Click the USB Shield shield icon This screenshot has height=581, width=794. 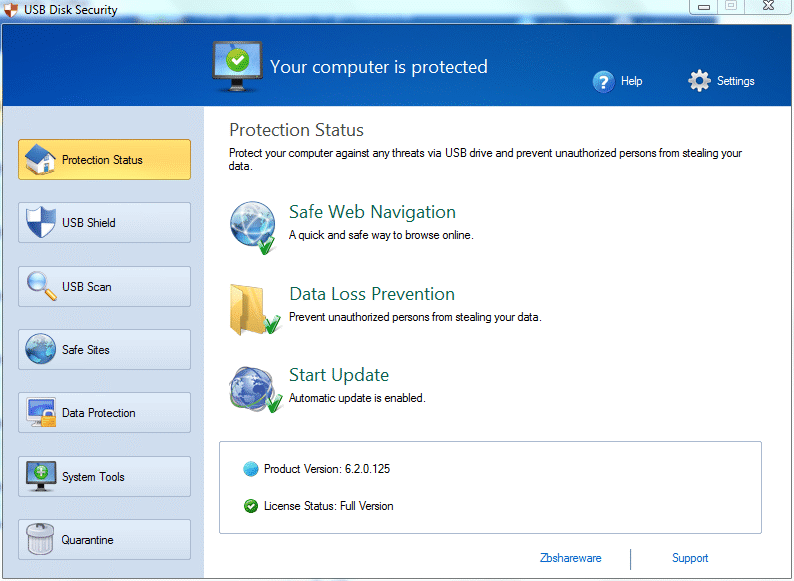41,222
